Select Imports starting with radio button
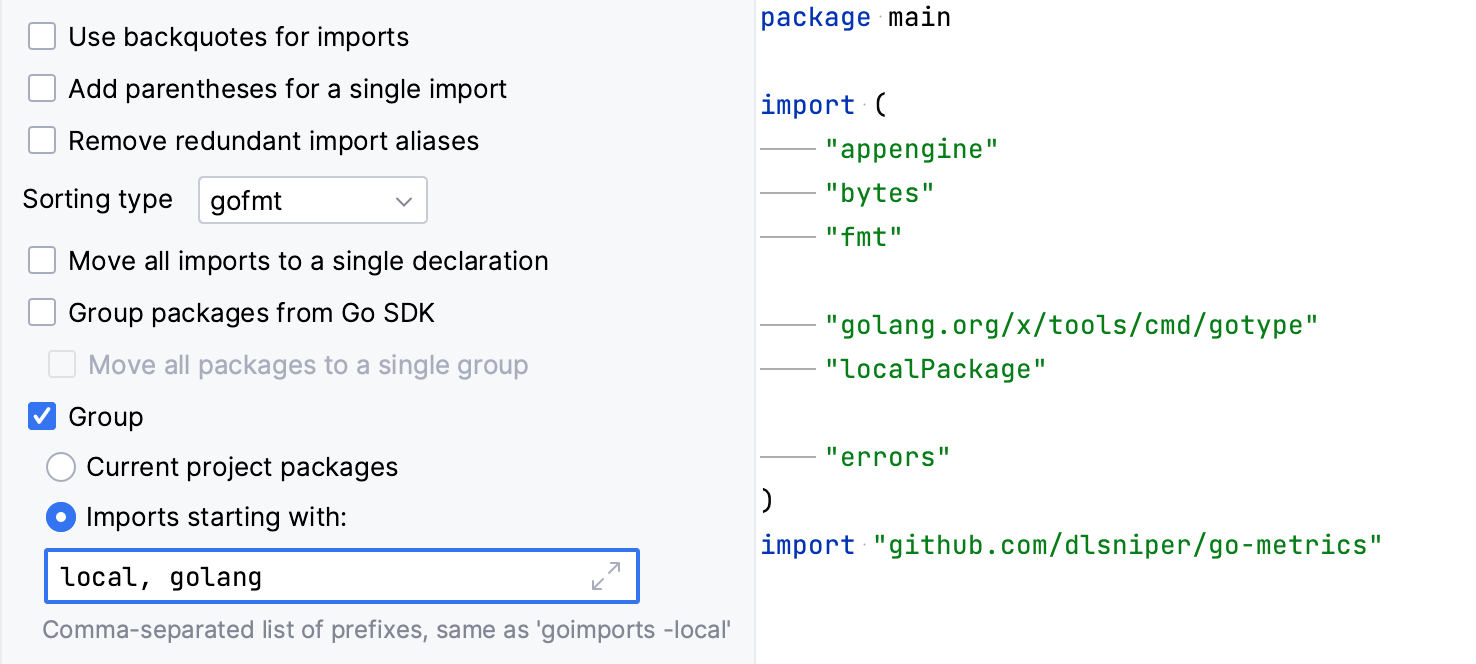Screen dimensions: 1476x664 (x=61, y=517)
